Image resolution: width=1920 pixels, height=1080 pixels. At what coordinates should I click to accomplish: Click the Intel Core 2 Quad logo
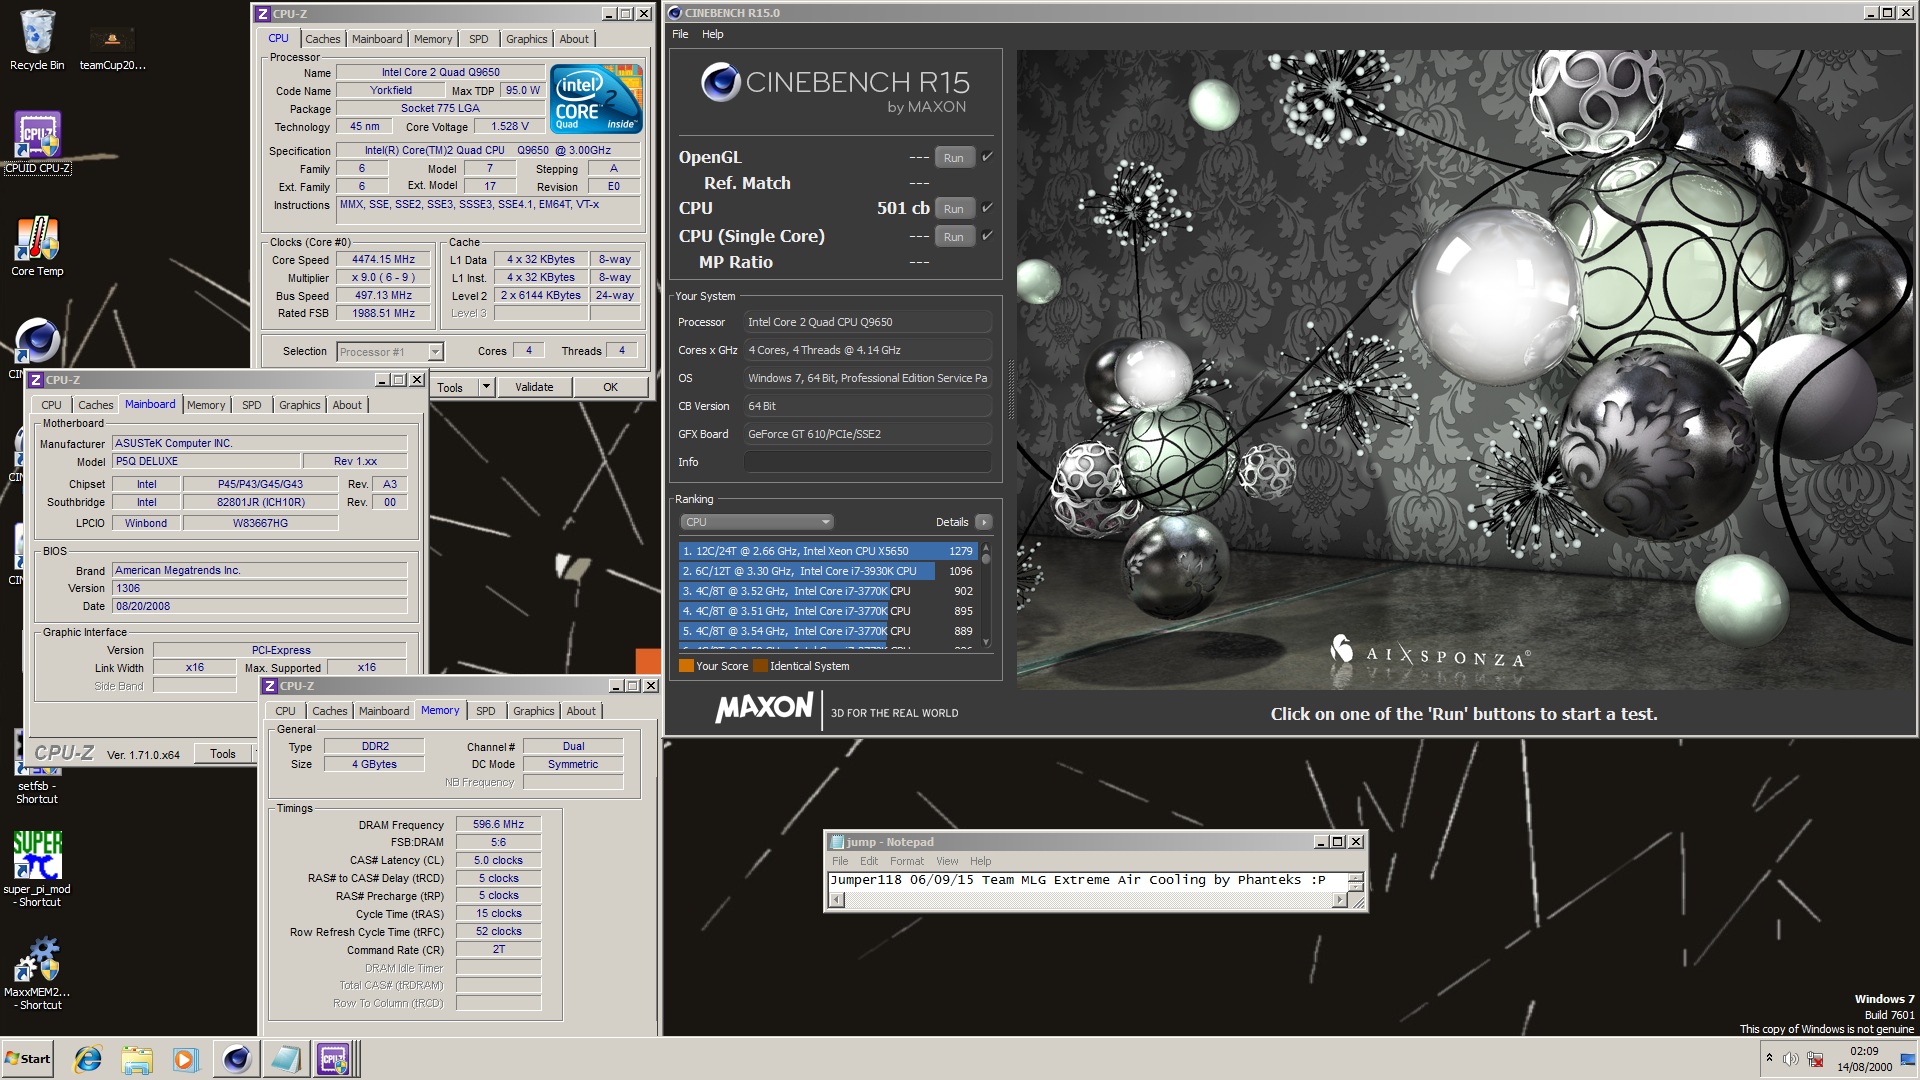597,99
